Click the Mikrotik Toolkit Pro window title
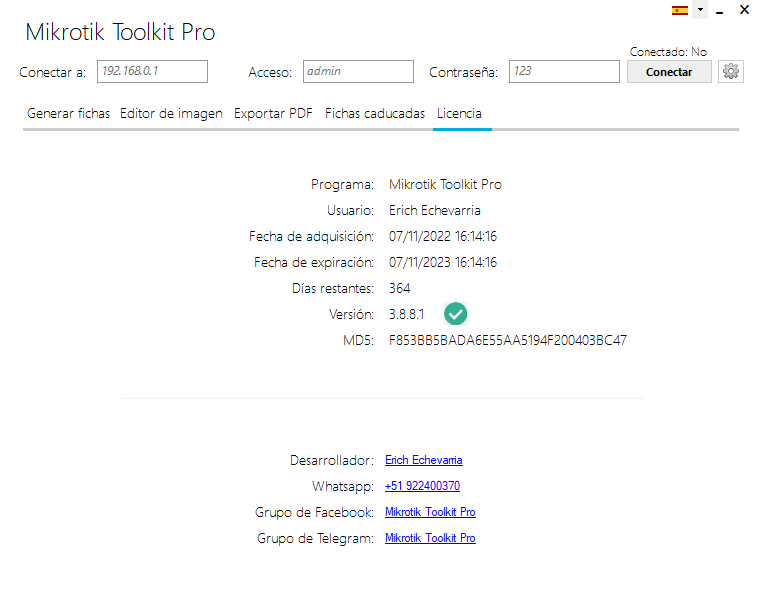The width and height of the screenshot is (762, 593). click(x=120, y=32)
